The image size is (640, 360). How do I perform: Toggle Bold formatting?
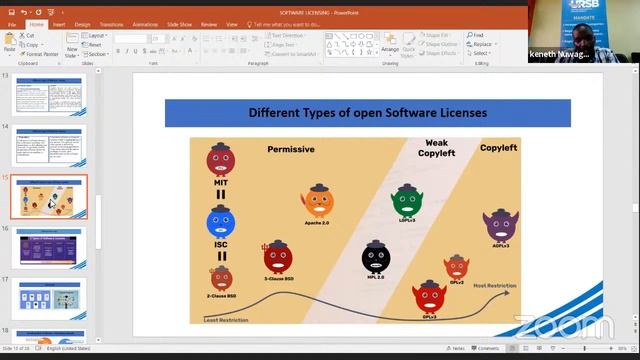pyautogui.click(x=118, y=51)
